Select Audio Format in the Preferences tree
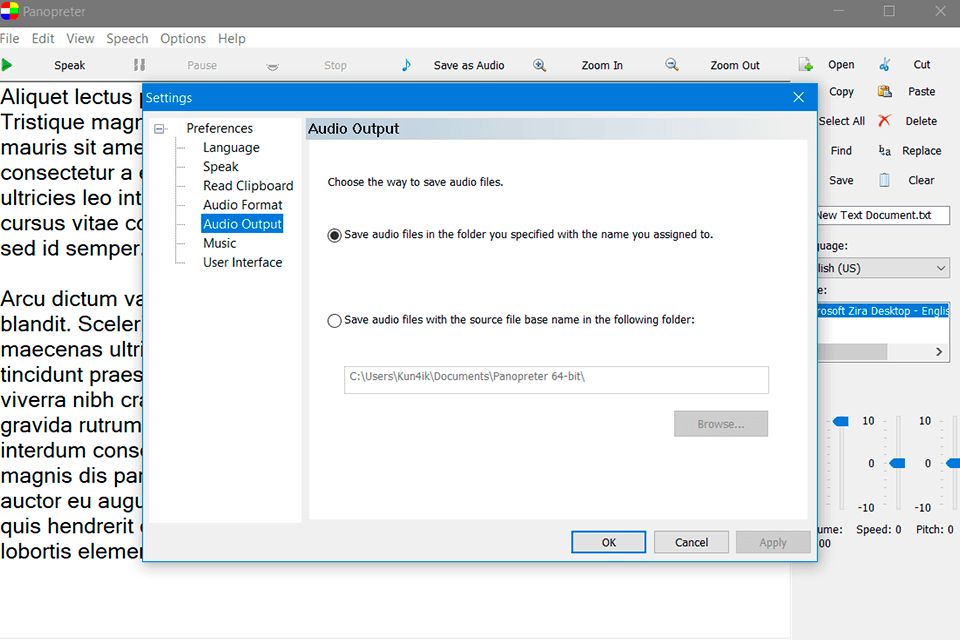Viewport: 960px width, 640px height. [242, 205]
